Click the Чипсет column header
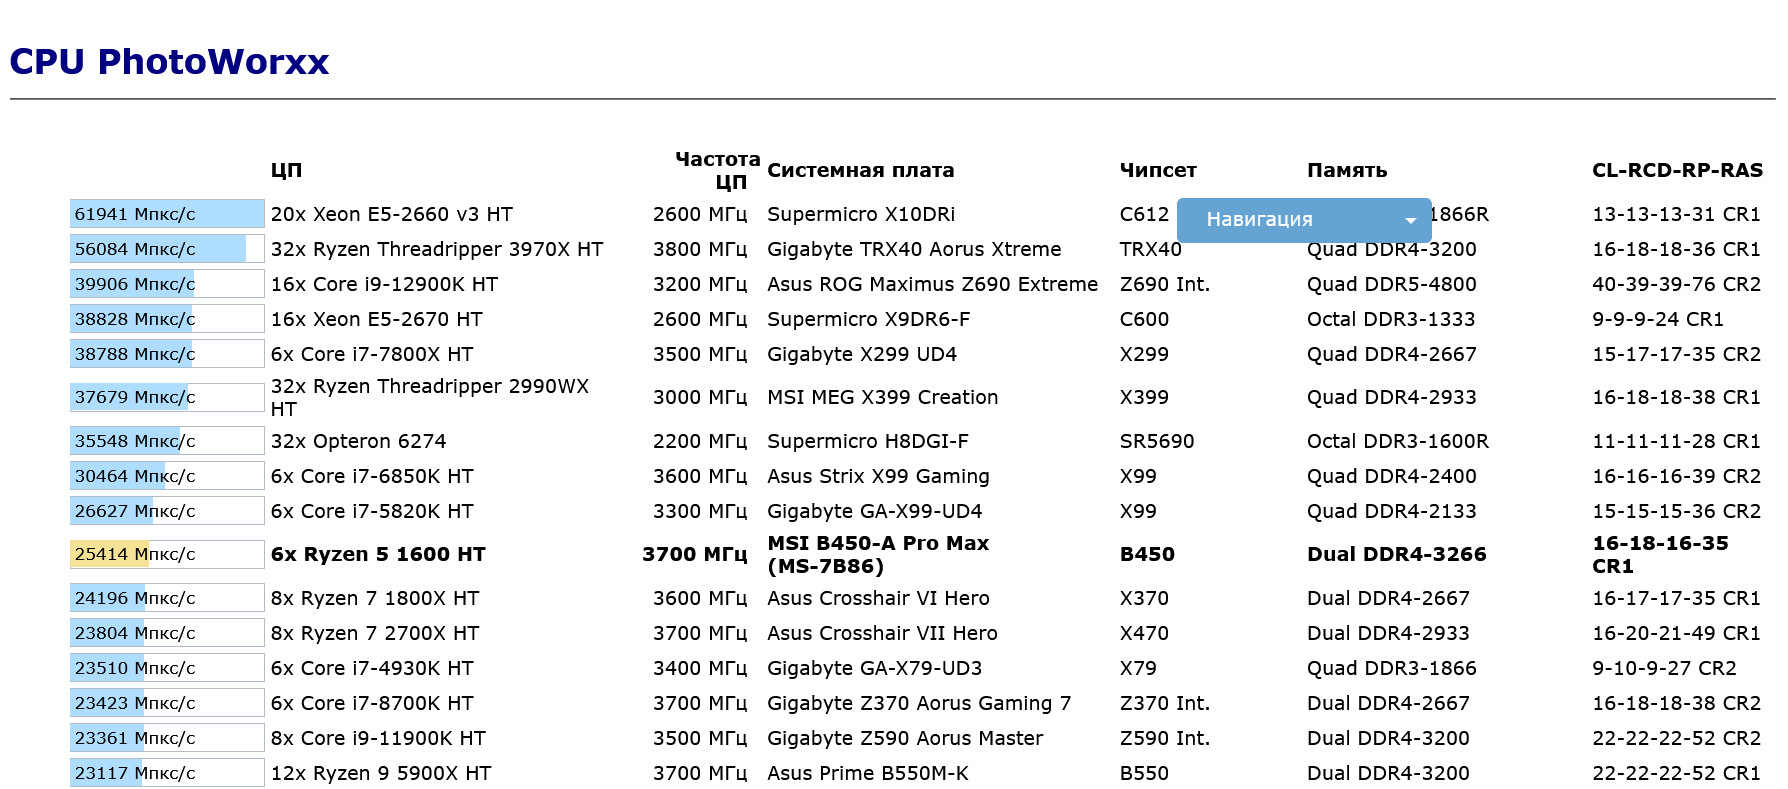 point(1158,170)
